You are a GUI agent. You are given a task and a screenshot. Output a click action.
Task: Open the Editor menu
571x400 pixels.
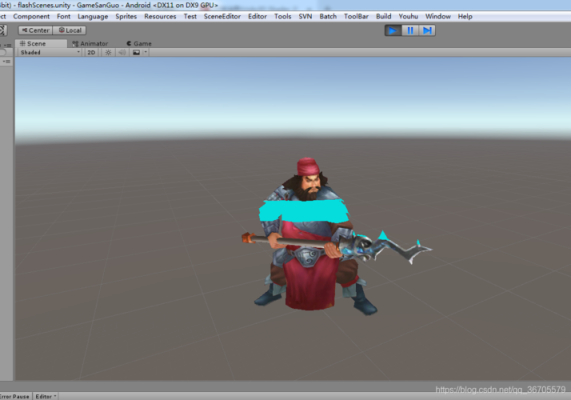pos(257,16)
